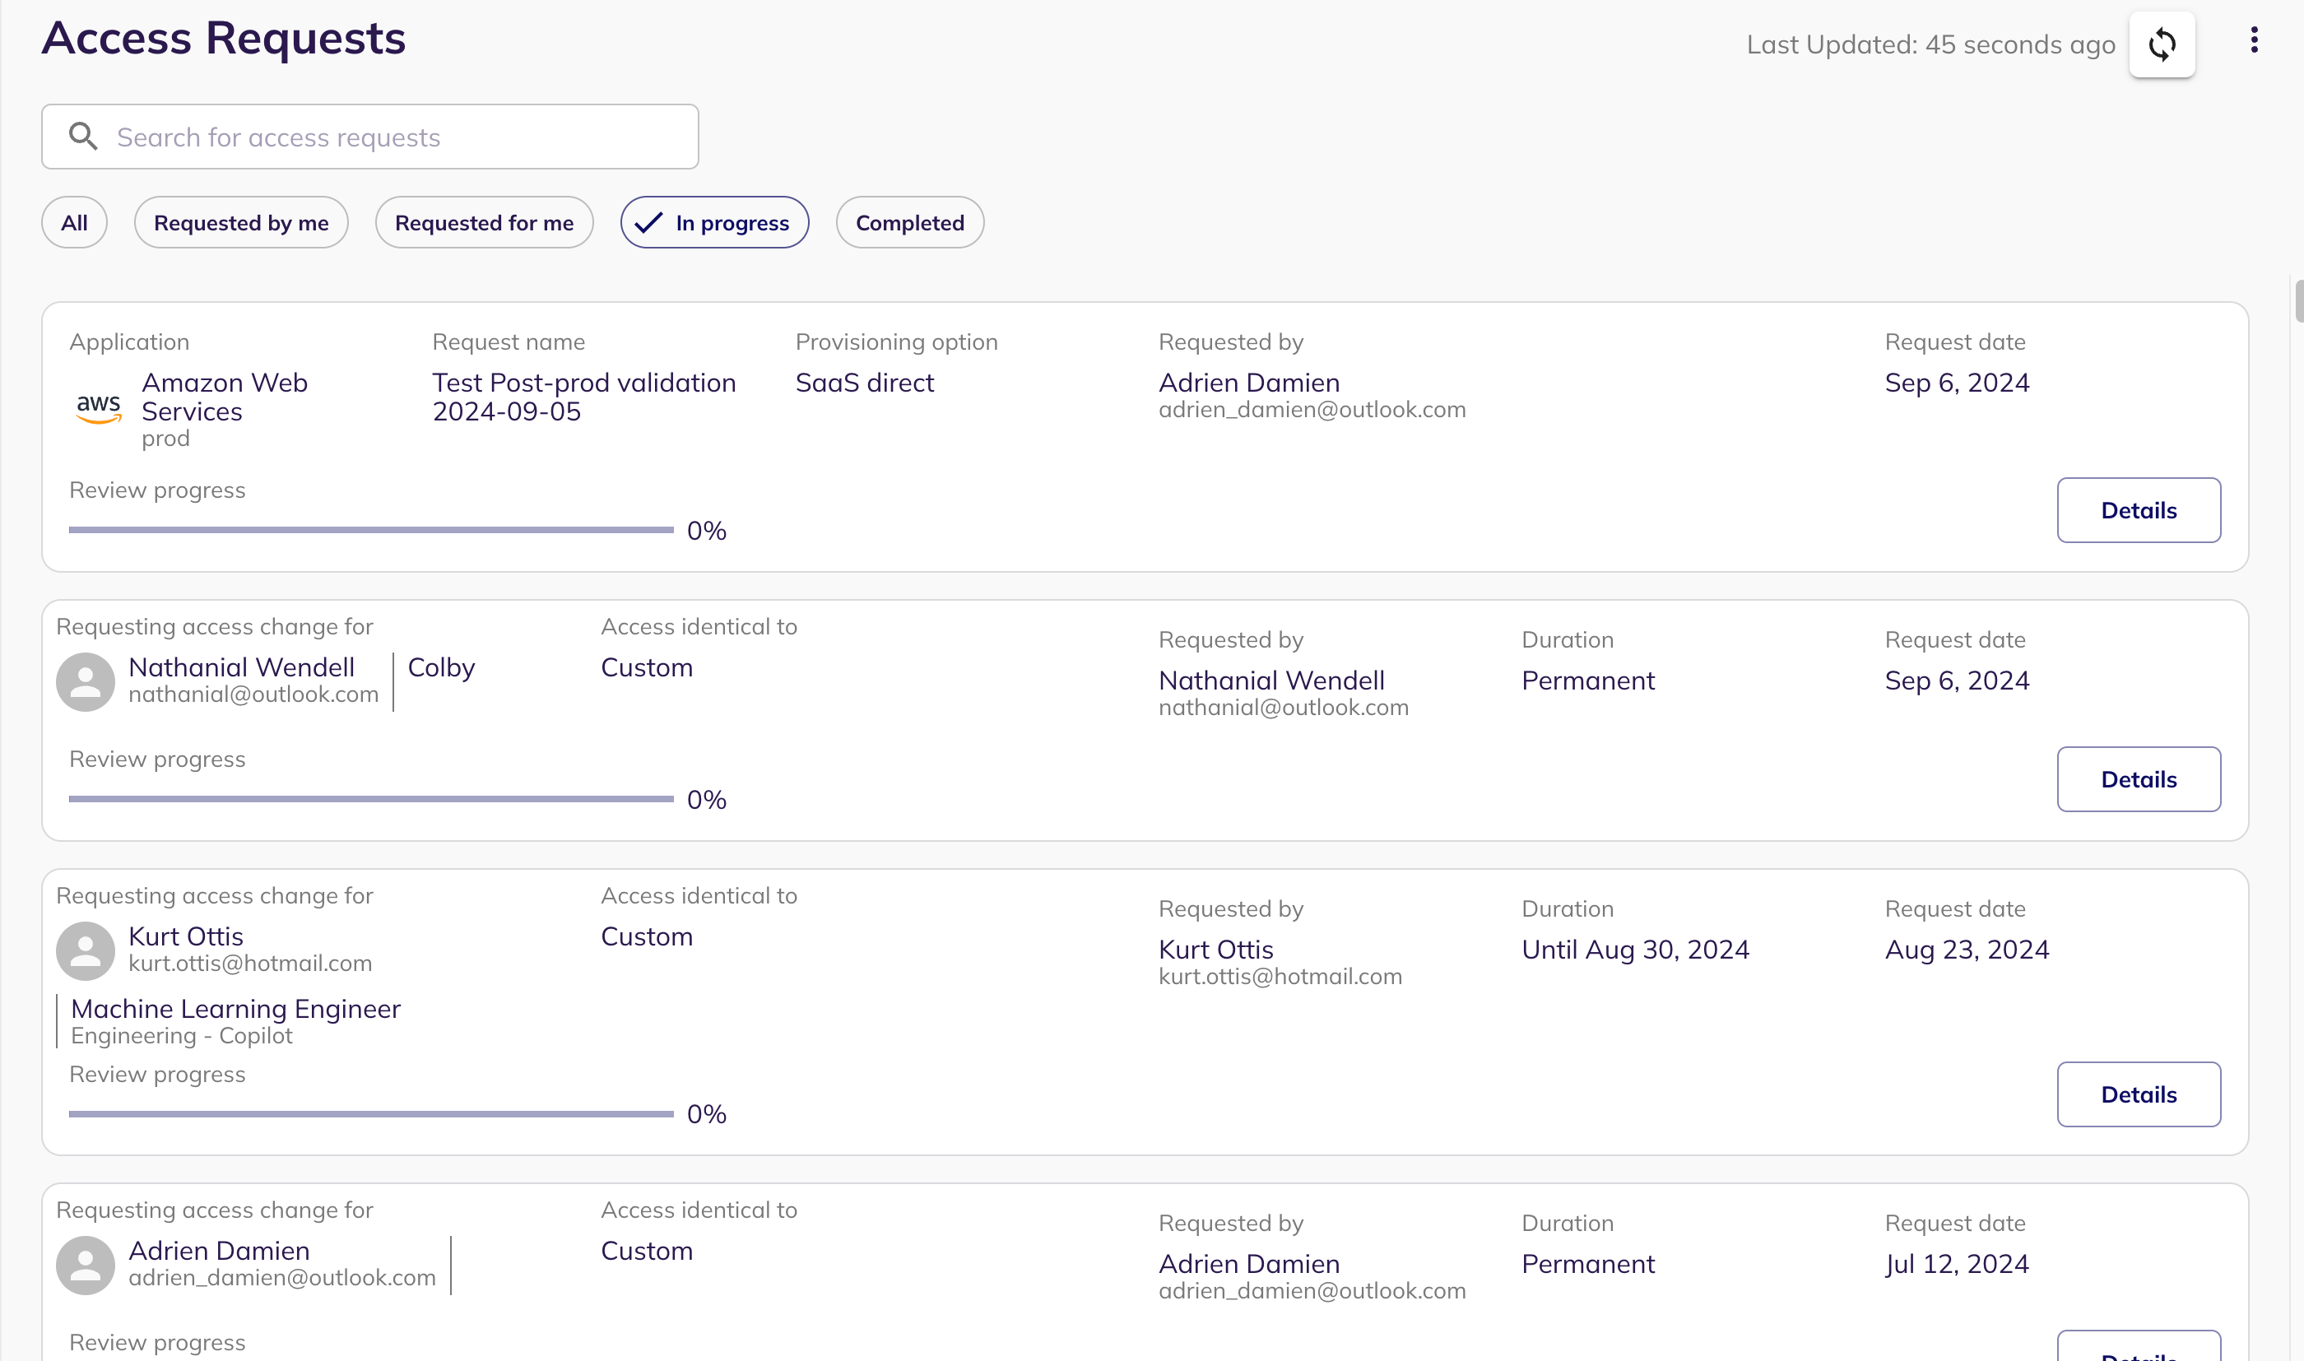Click Adrien Damien's avatar icon
This screenshot has width=2304, height=1361.
tap(85, 1265)
